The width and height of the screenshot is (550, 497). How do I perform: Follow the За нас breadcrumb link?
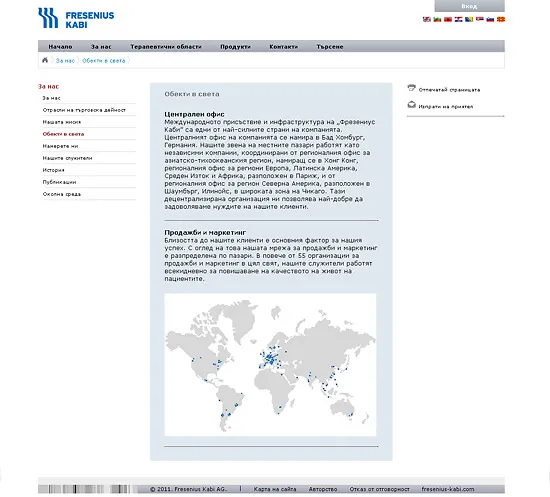coord(65,61)
